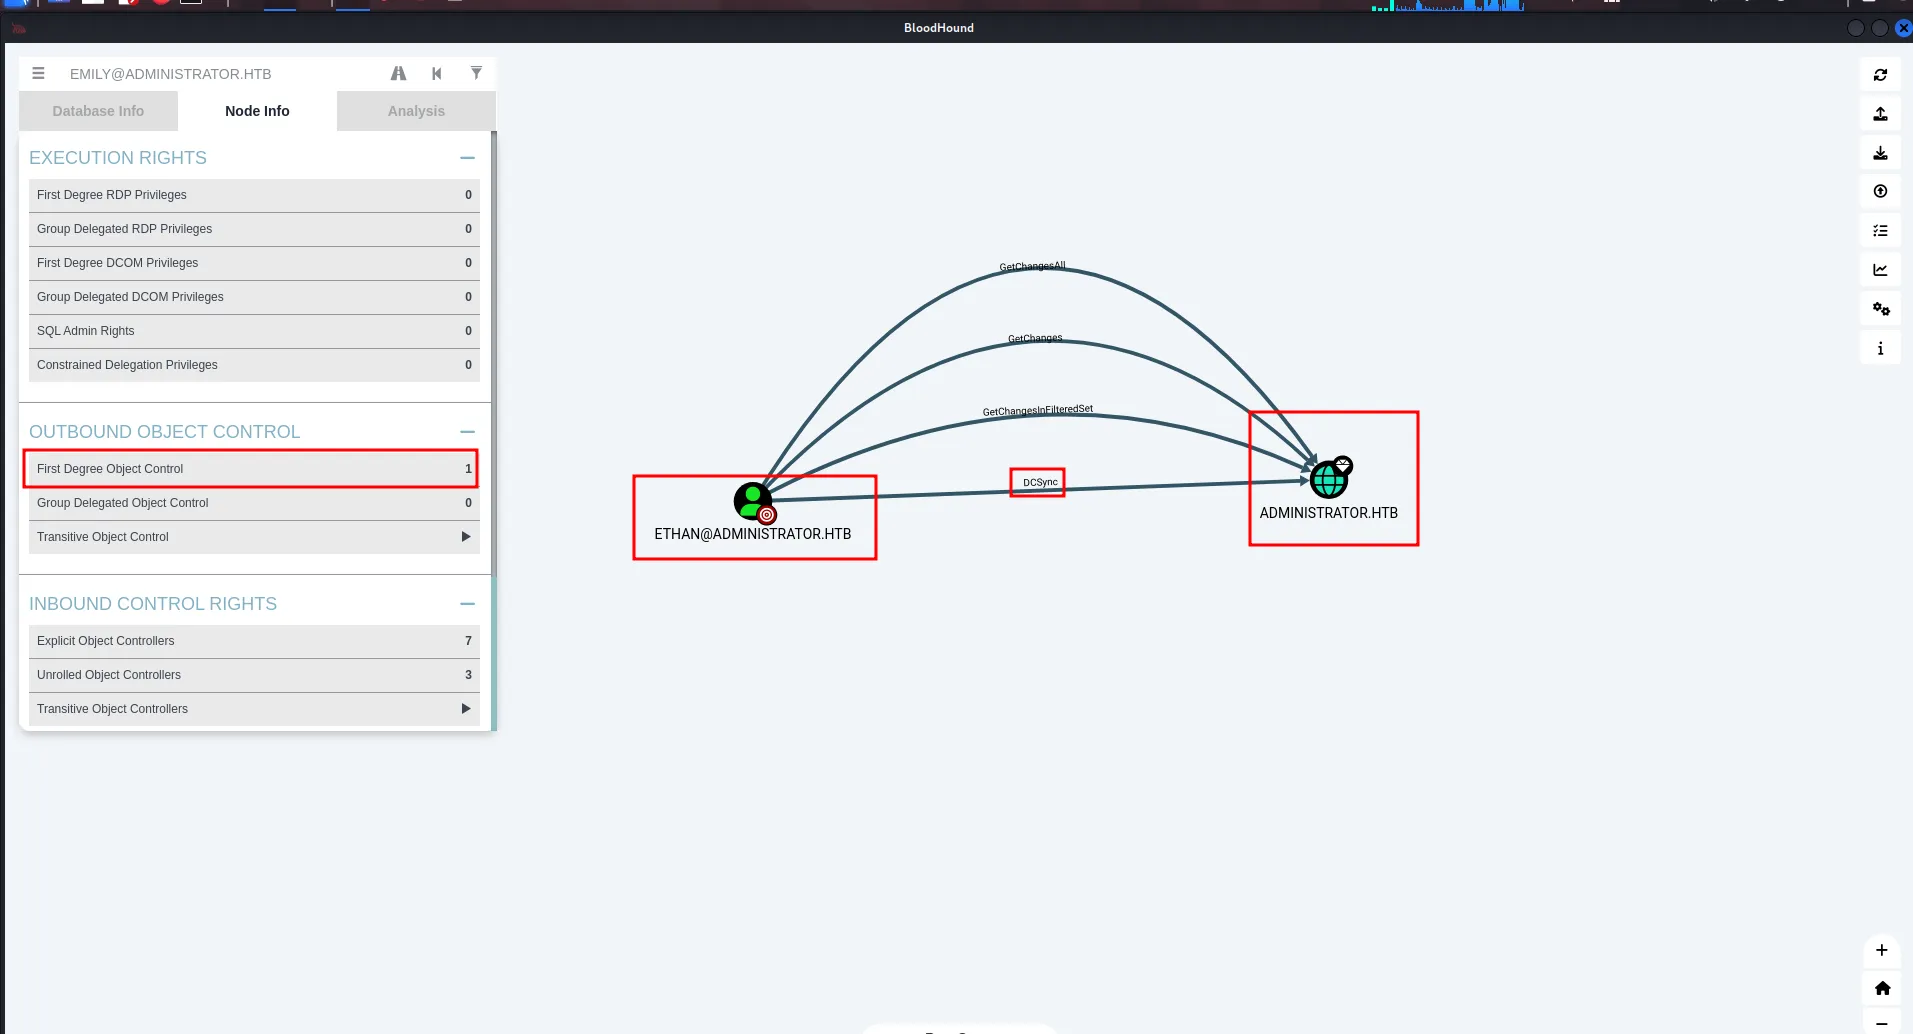Open settings via the gears icon

[1880, 309]
